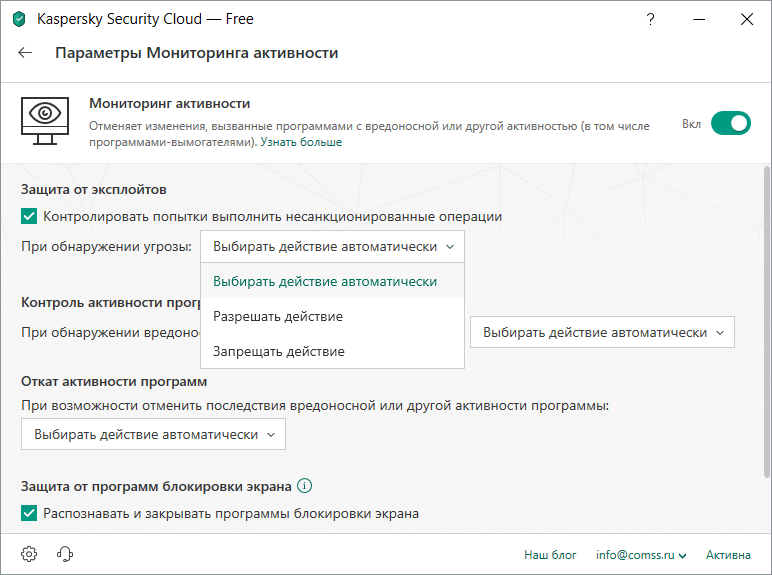The height and width of the screenshot is (575, 772).
Task: Click the Защита от эксплойтов heading
Action: (94, 190)
